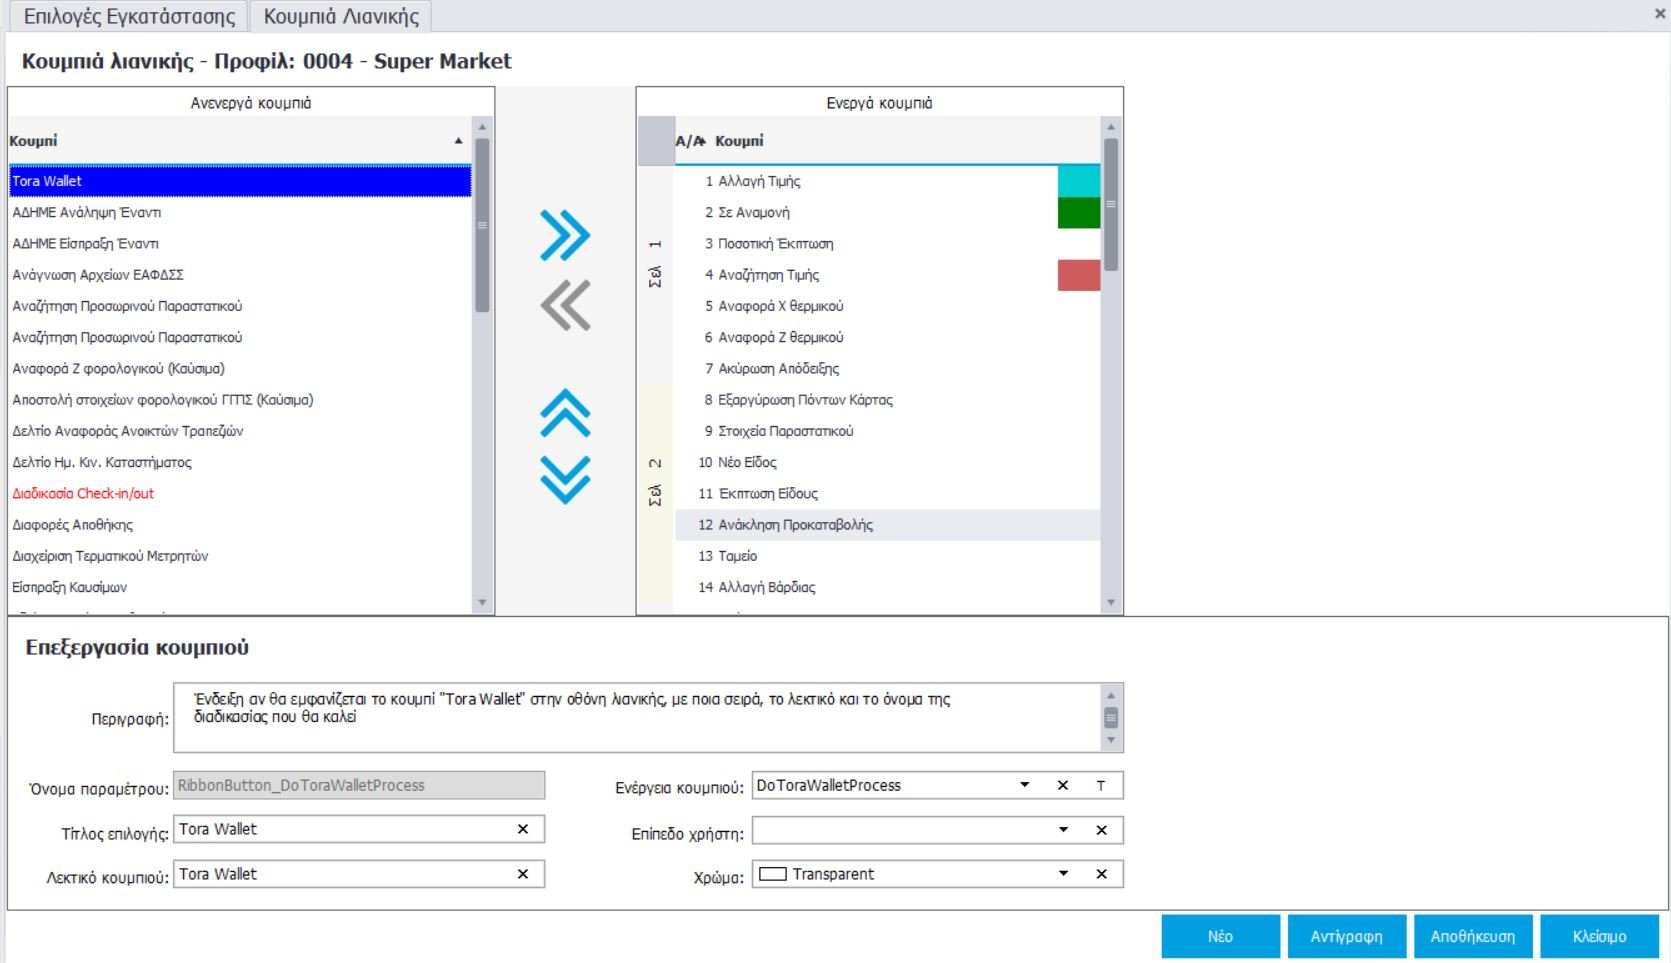This screenshot has height=963, width=1671.
Task: Move selected button down with double down arrow
Action: click(565, 479)
